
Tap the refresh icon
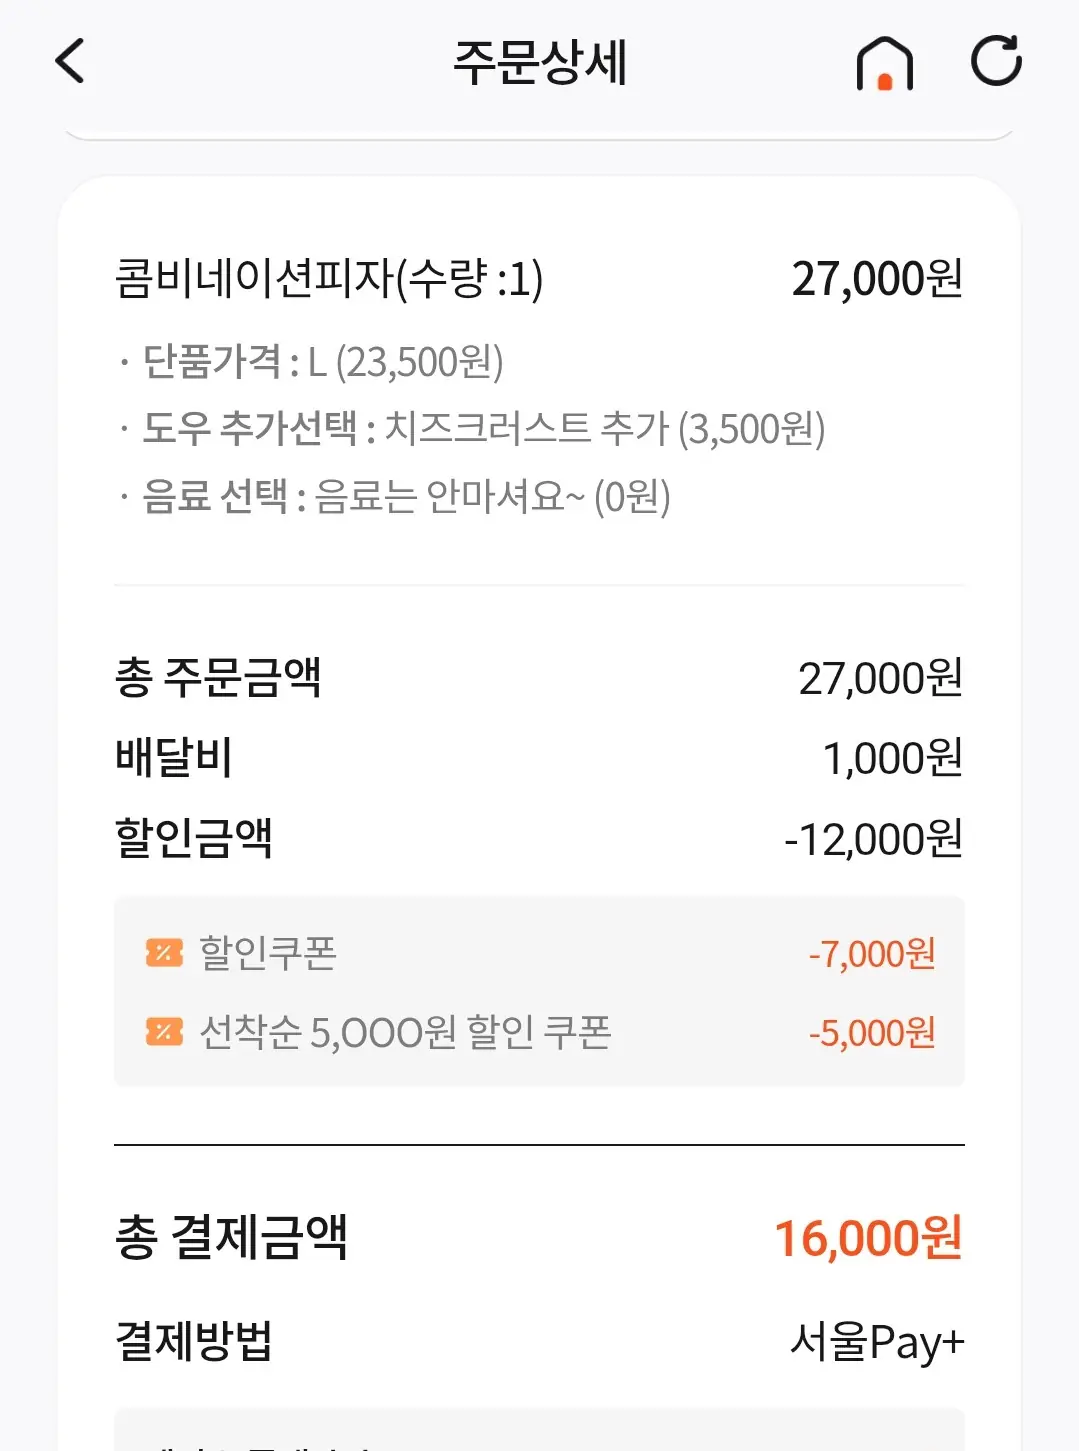996,61
